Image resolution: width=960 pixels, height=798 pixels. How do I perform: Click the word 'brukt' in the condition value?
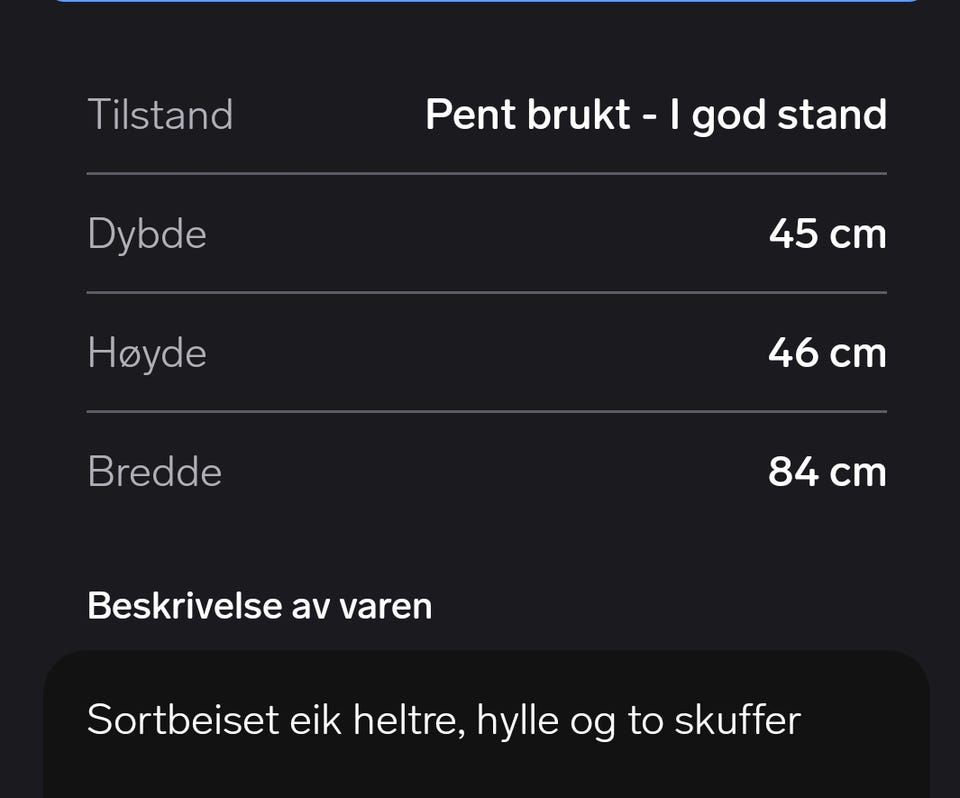pyautogui.click(x=579, y=115)
